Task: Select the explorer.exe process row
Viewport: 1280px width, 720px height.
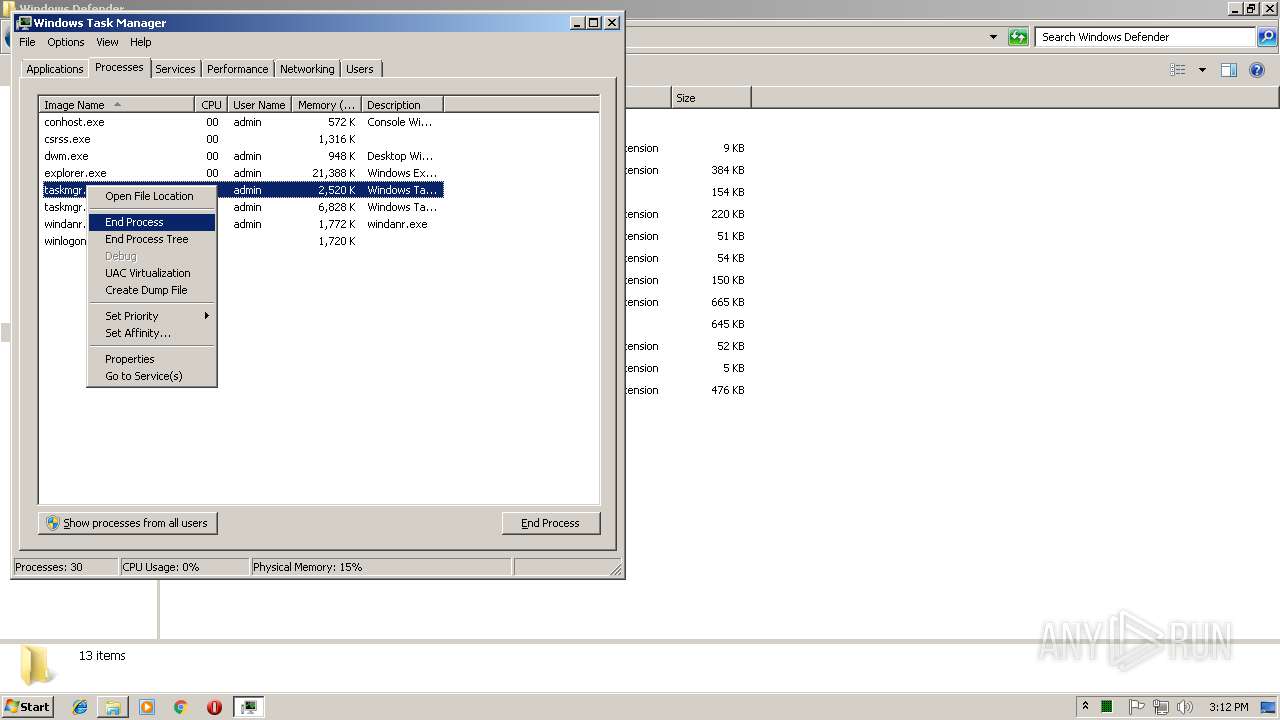Action: (241, 173)
